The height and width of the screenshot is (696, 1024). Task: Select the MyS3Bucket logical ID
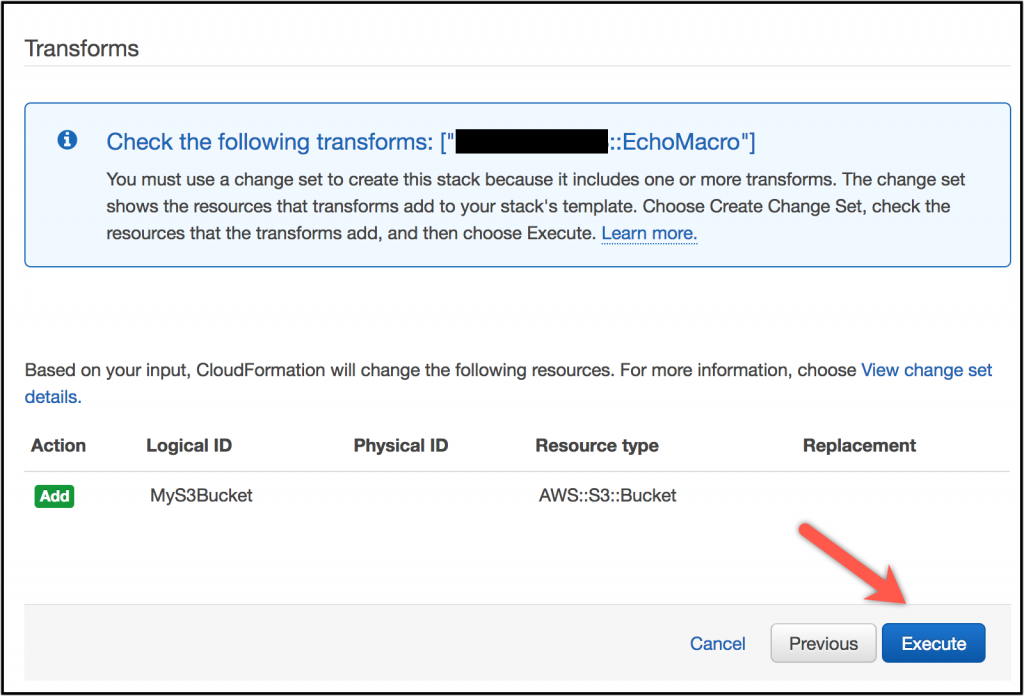pos(201,496)
